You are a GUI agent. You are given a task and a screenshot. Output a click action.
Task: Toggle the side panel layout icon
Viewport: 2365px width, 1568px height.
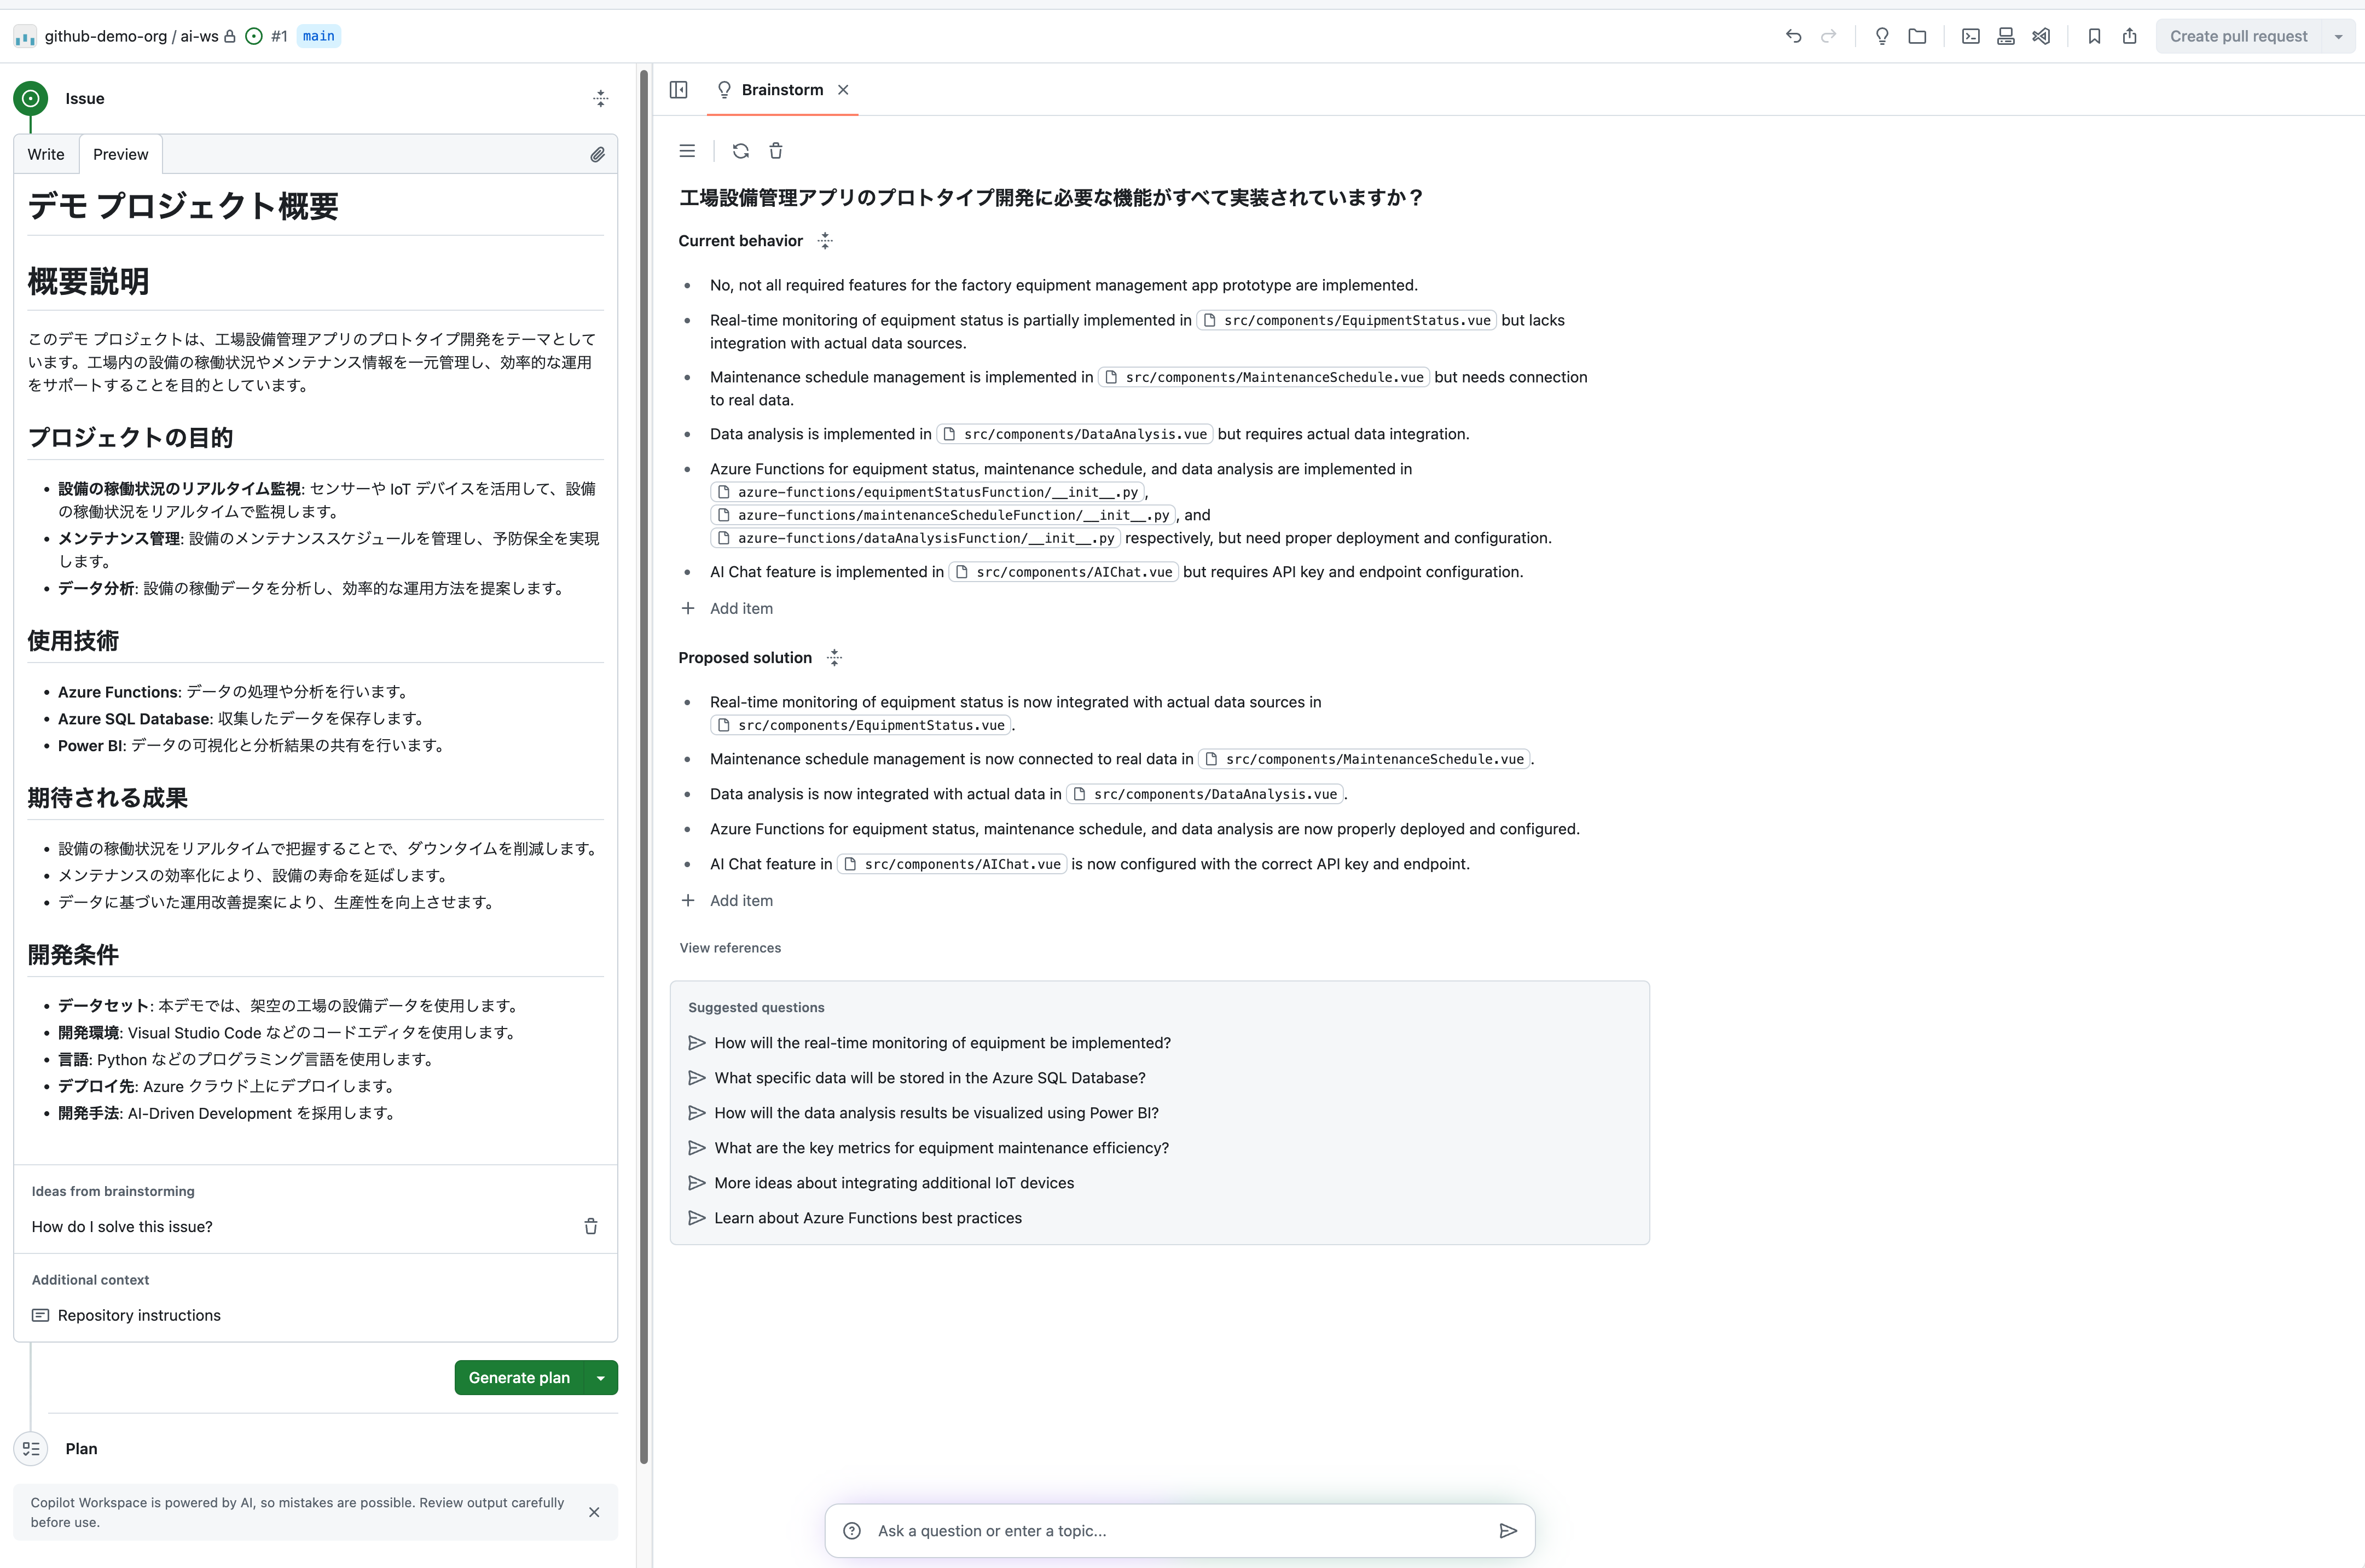click(679, 90)
